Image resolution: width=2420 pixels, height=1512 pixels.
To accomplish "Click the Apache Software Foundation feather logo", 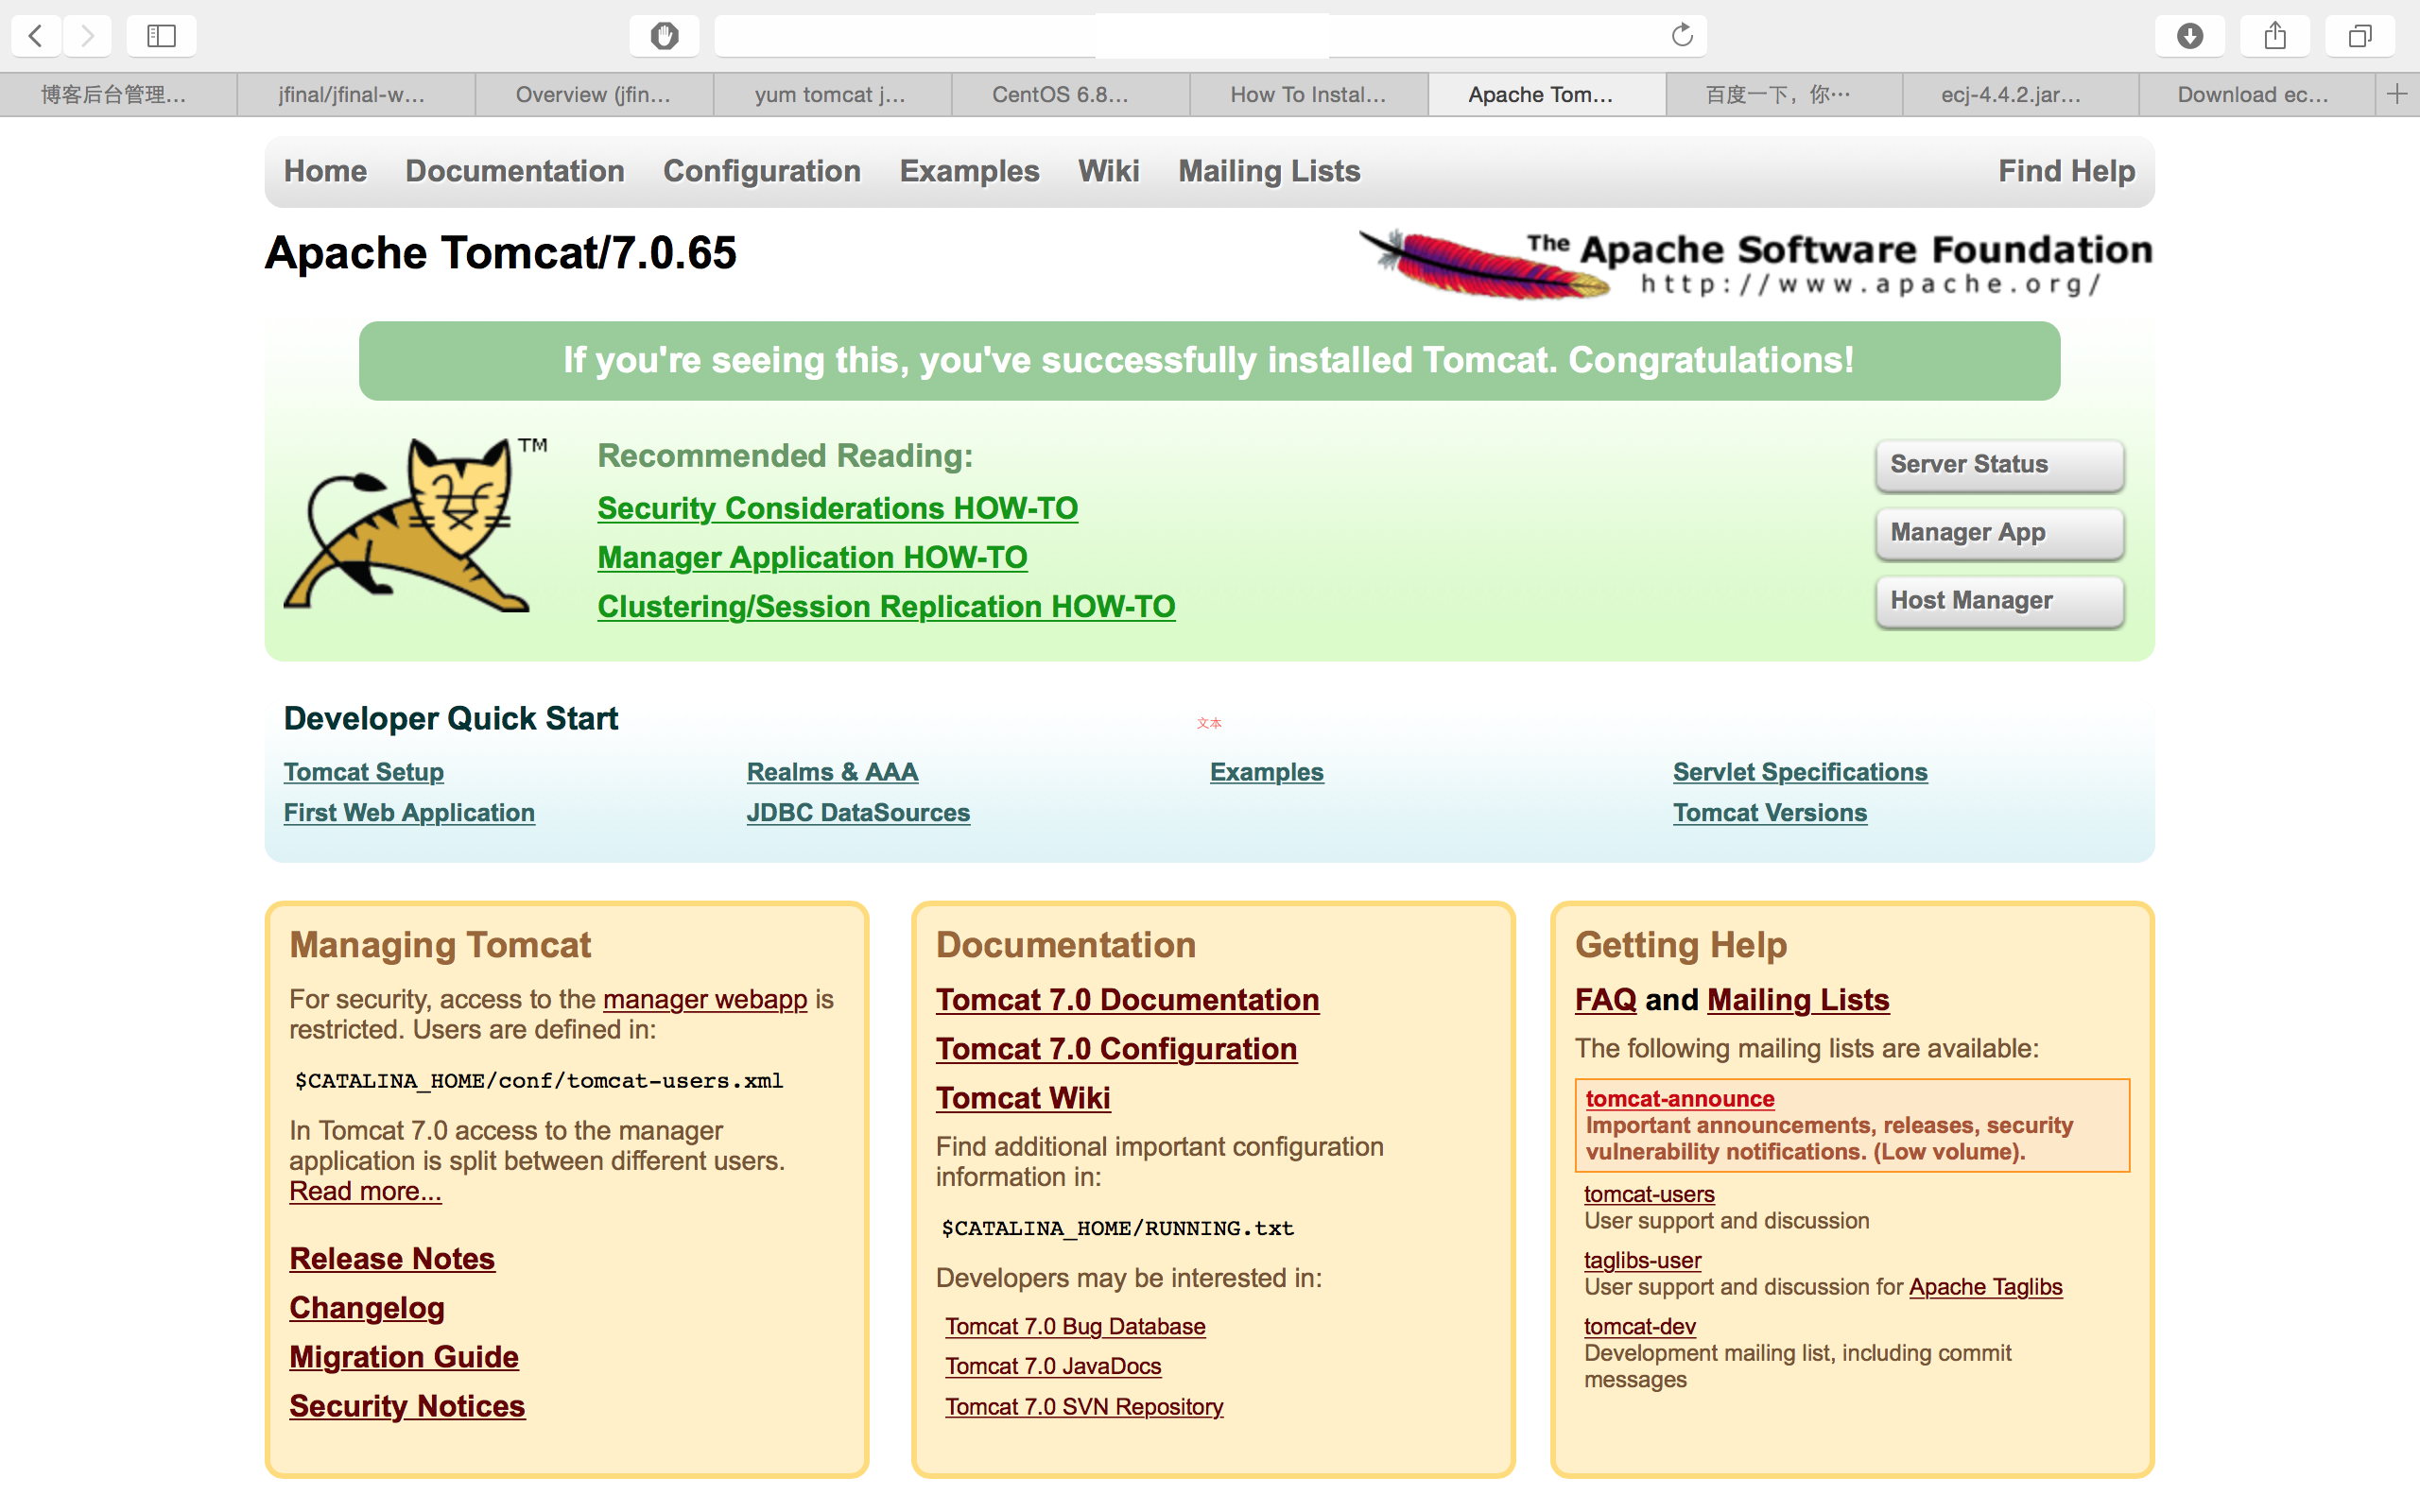I will pyautogui.click(x=1755, y=264).
